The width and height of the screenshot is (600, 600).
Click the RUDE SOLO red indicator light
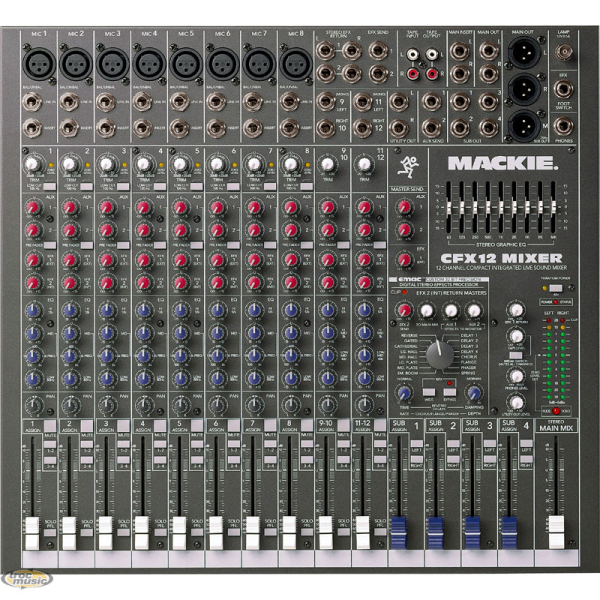(x=556, y=411)
